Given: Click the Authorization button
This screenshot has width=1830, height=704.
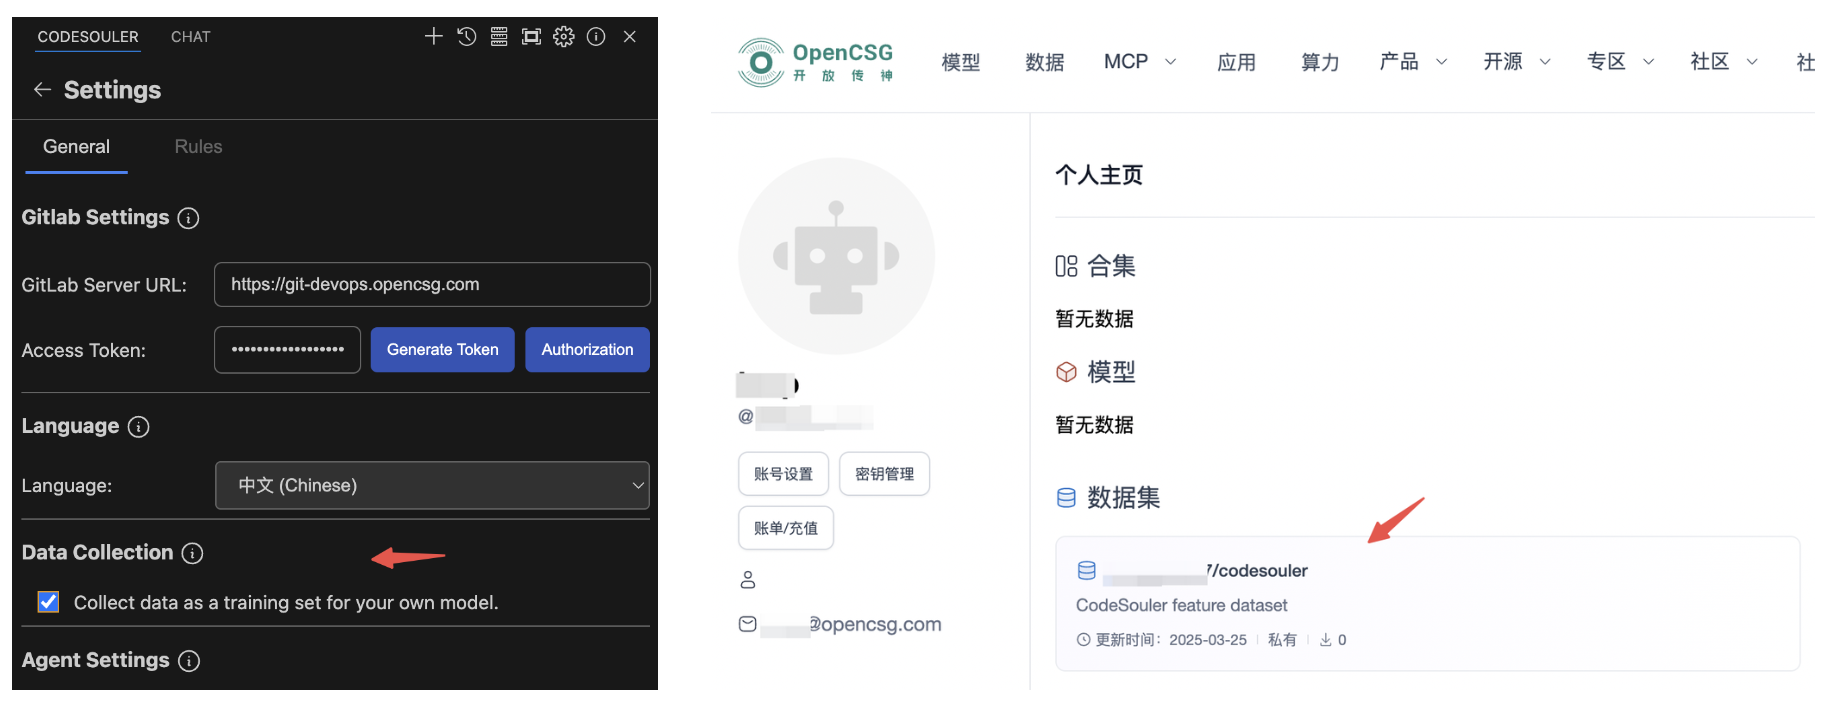Looking at the screenshot, I should (587, 350).
